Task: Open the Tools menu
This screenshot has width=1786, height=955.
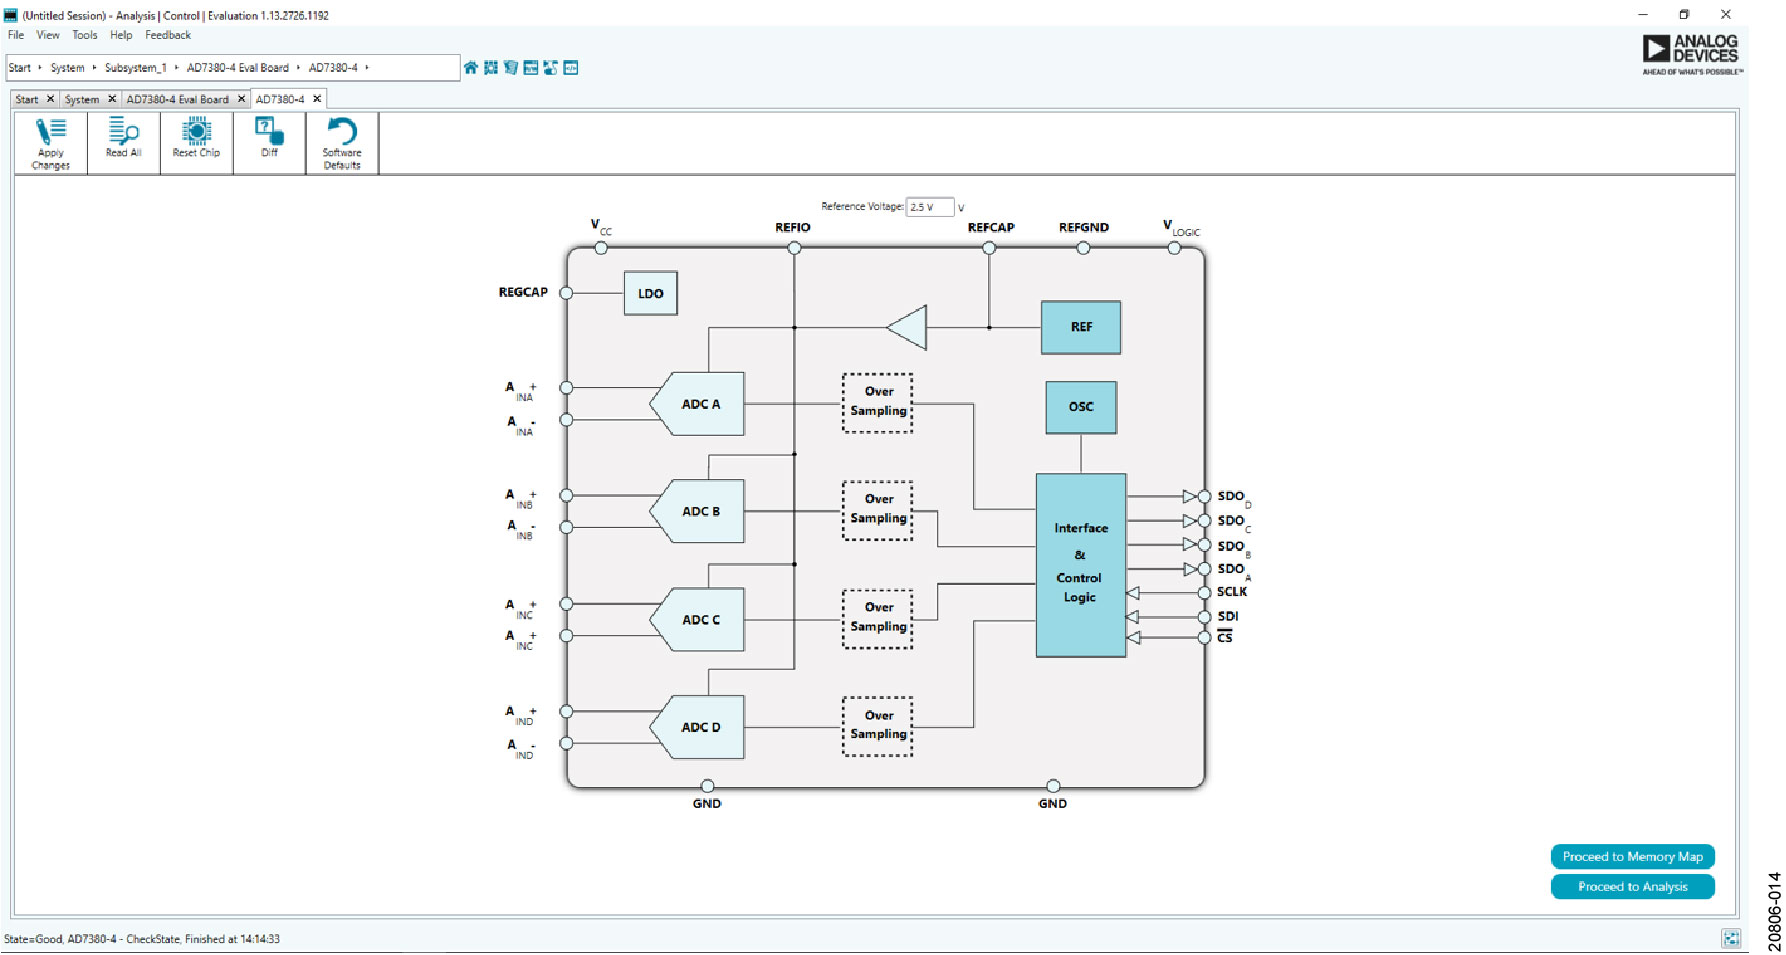Action: point(84,34)
